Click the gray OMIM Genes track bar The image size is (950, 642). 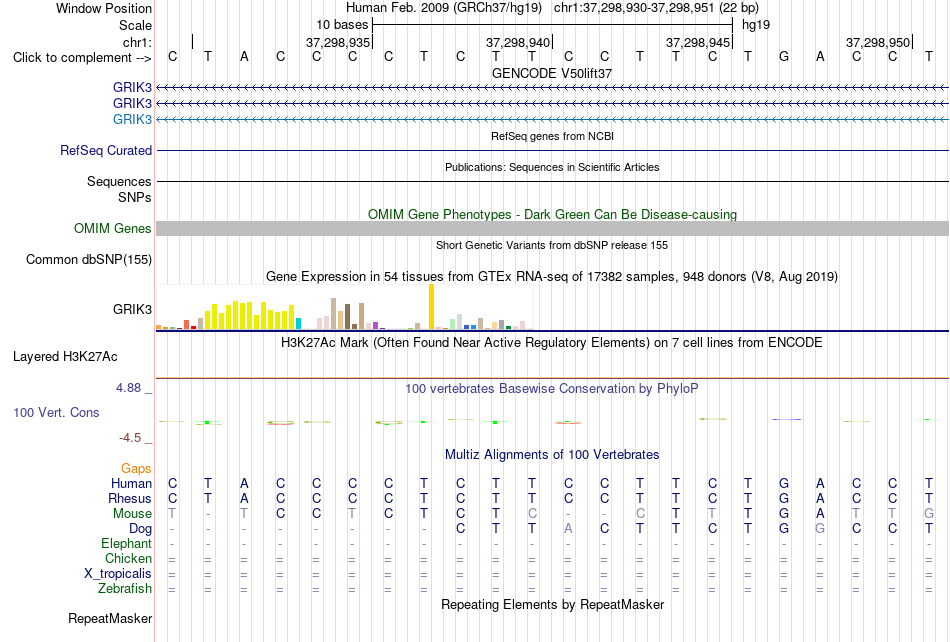553,228
